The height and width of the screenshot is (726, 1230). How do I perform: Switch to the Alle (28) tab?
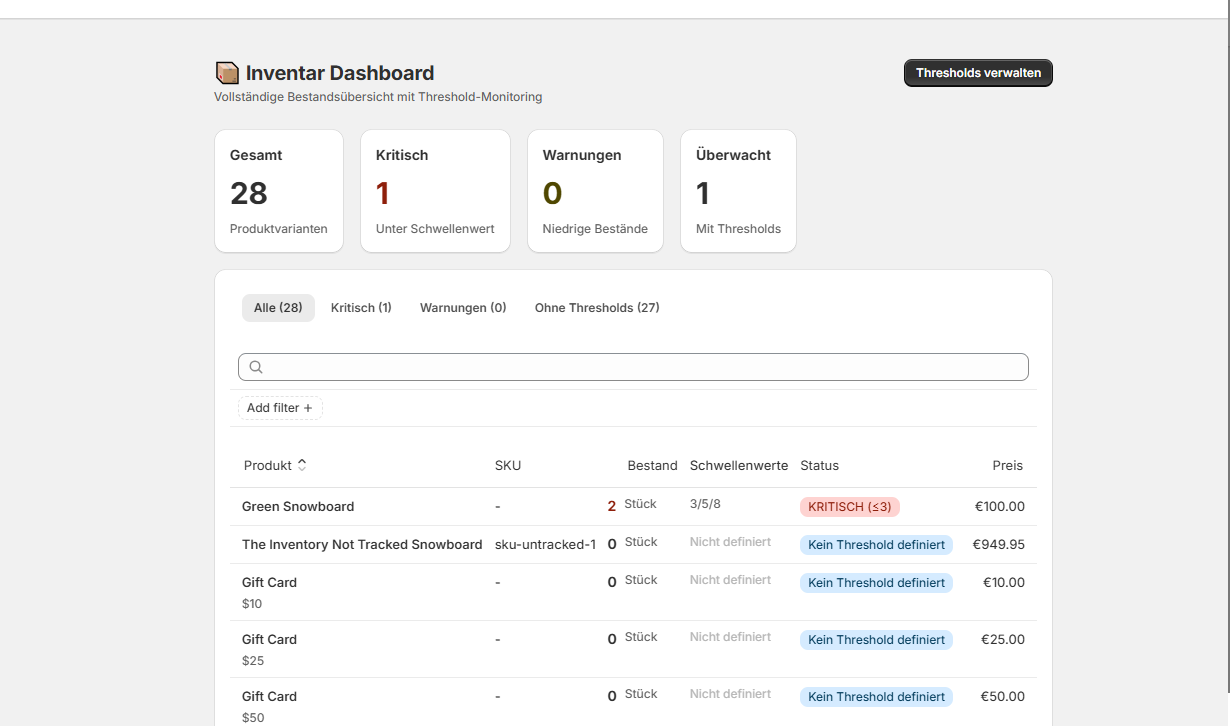click(278, 307)
